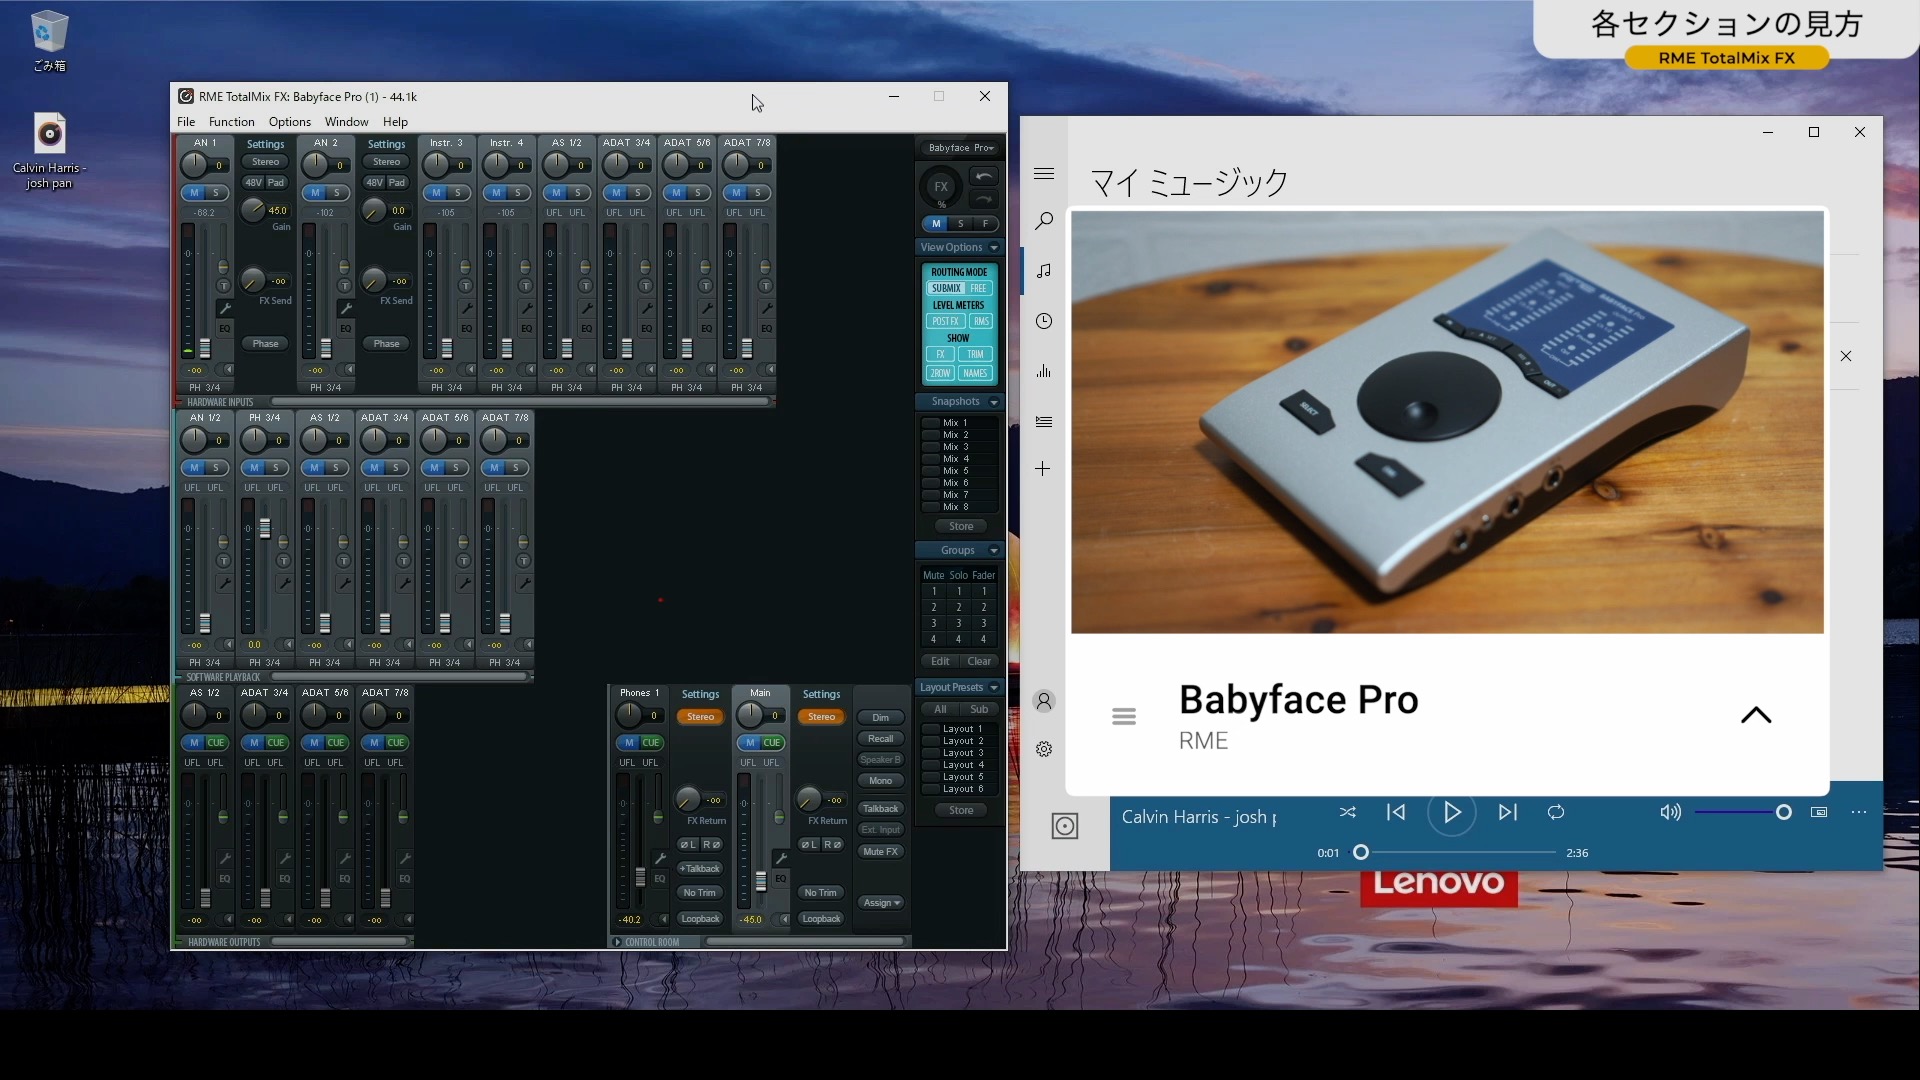Enable CUE on the Phones 1 output
The height and width of the screenshot is (1080, 1920).
pyautogui.click(x=651, y=742)
